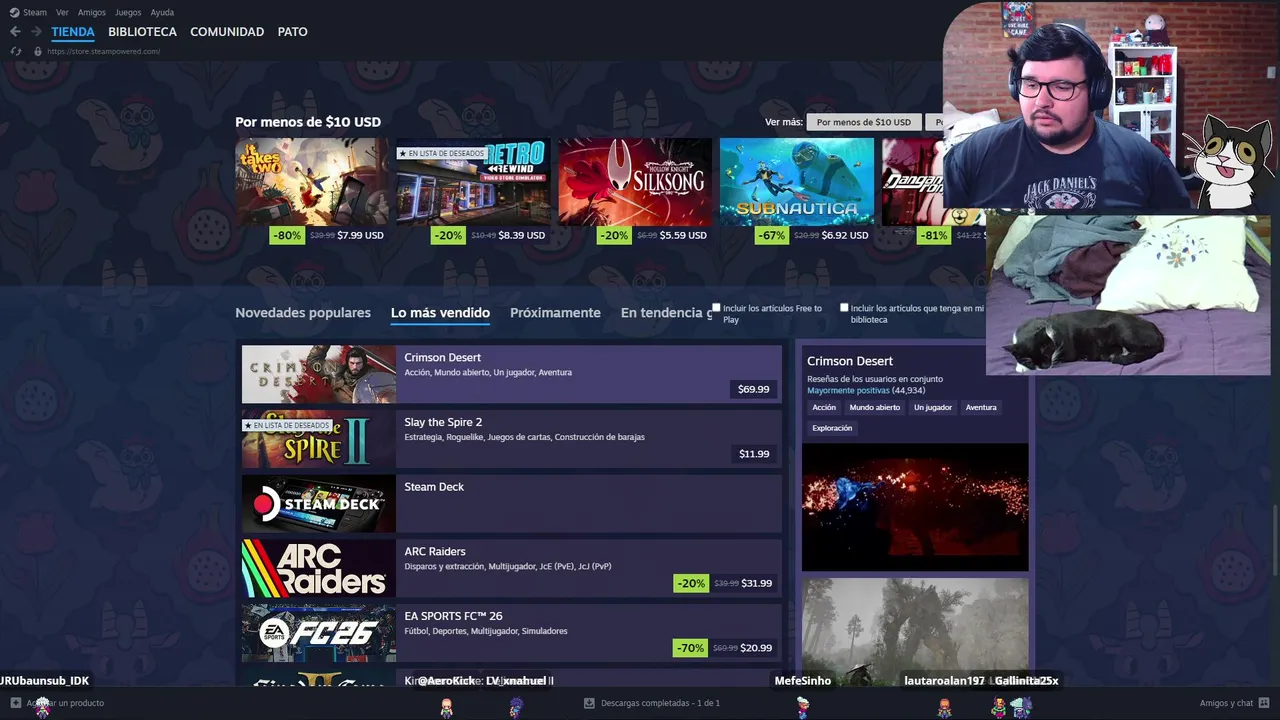The image size is (1280, 720).
Task: Open the It Takes Two deal card
Action: point(312,191)
